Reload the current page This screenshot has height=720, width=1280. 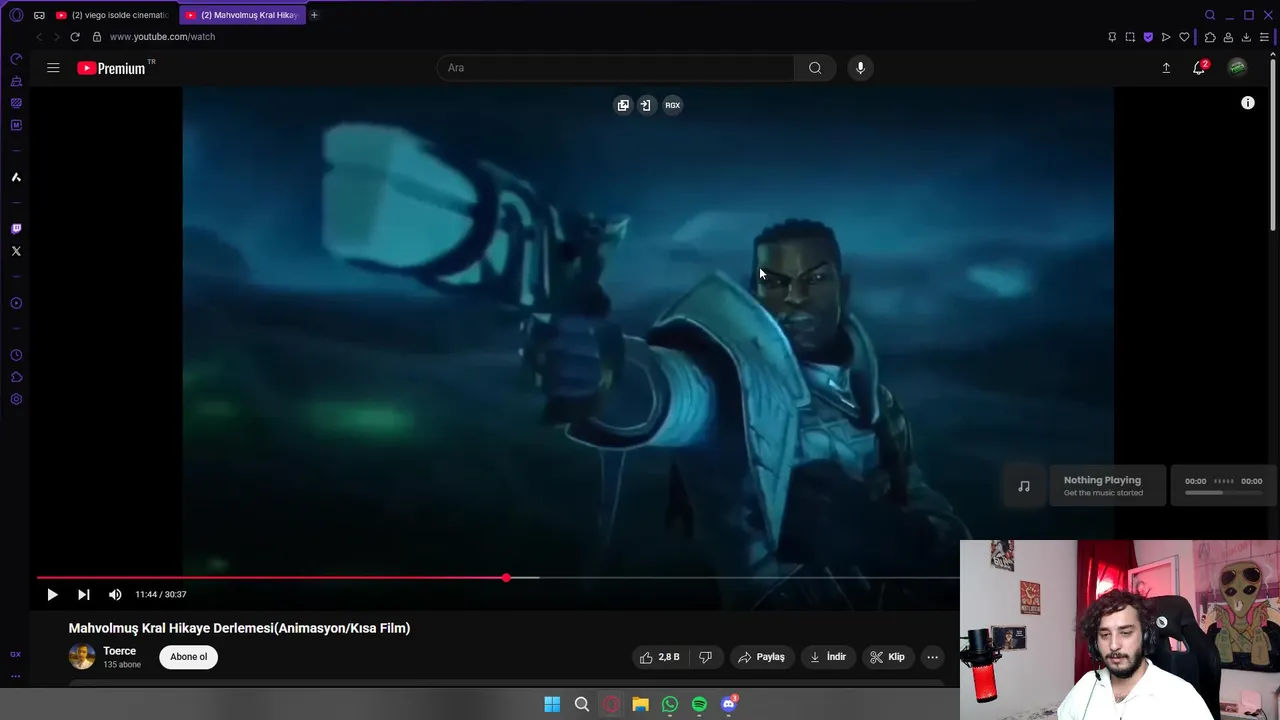(x=74, y=37)
